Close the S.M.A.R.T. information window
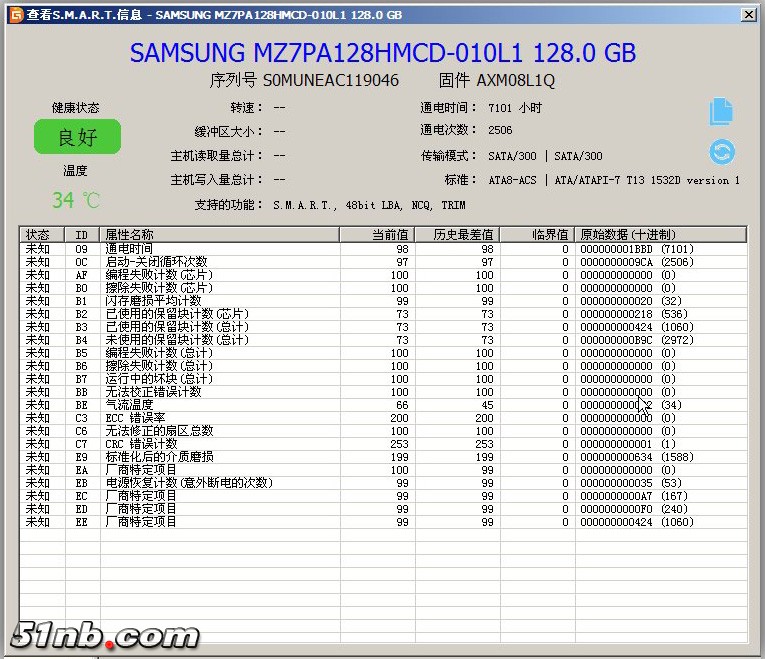 click(x=748, y=14)
